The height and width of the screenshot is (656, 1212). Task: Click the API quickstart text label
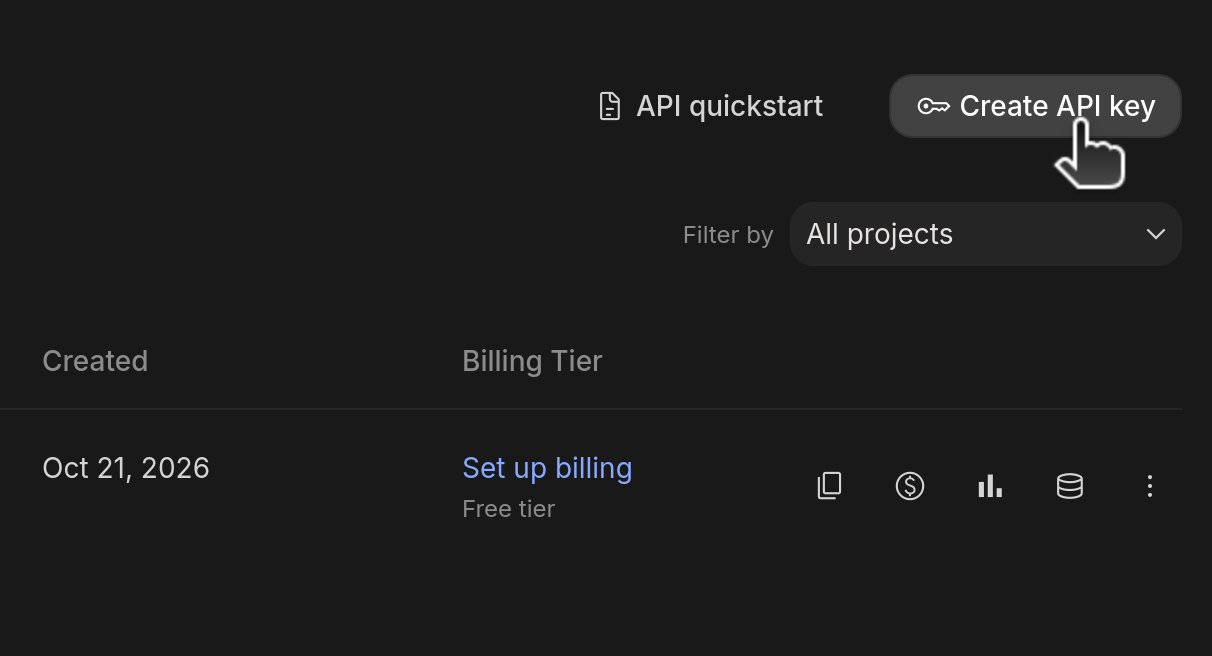[729, 106]
